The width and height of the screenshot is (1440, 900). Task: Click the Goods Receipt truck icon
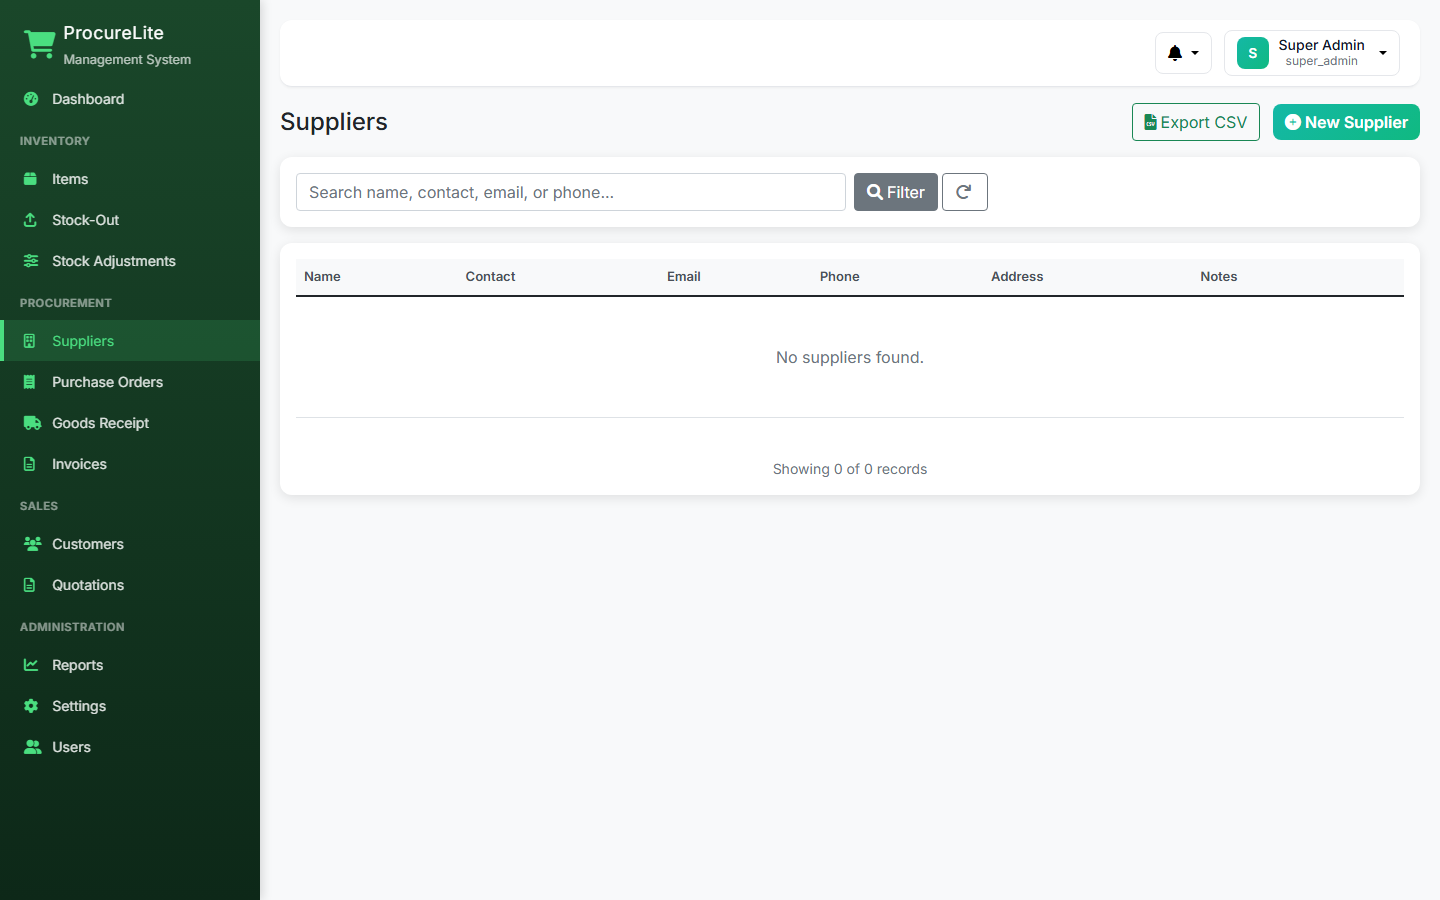[32, 423]
